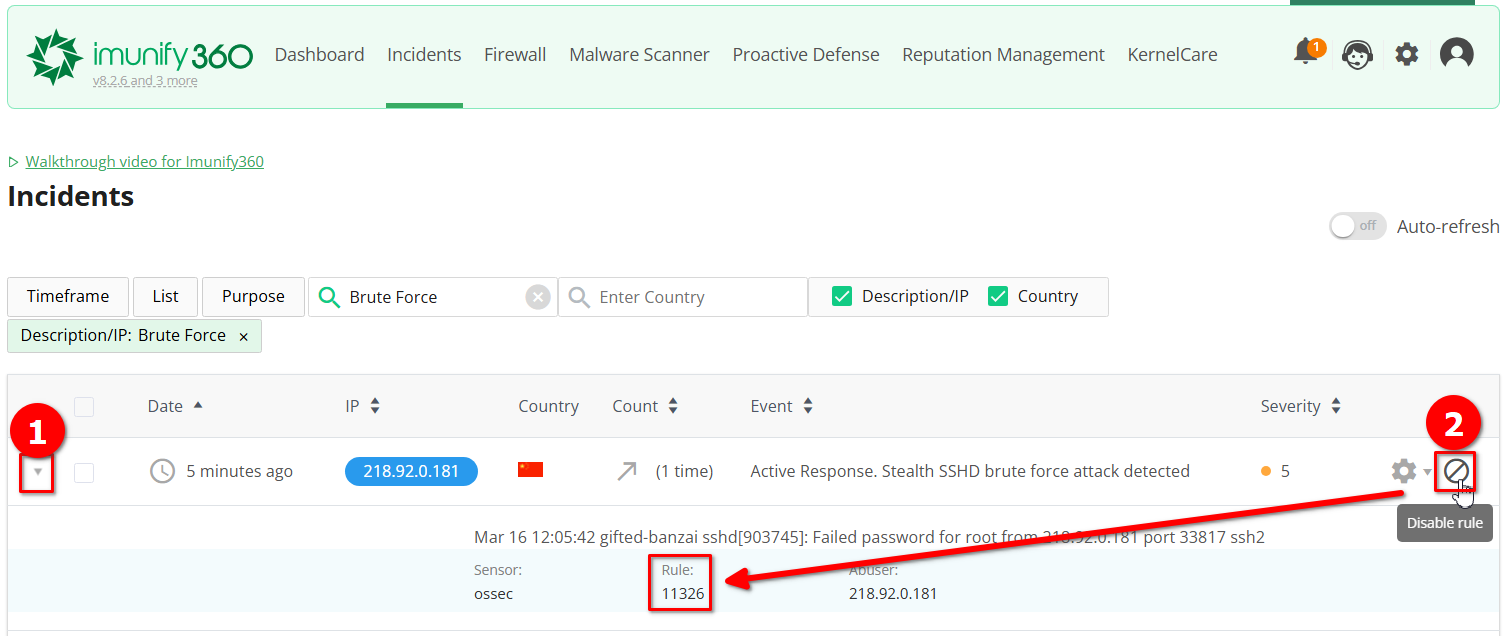Click rule number 11326

683,594
